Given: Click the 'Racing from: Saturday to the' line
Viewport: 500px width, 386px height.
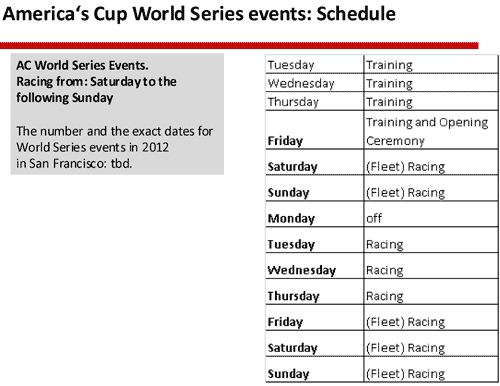Looking at the screenshot, I should (x=96, y=82).
